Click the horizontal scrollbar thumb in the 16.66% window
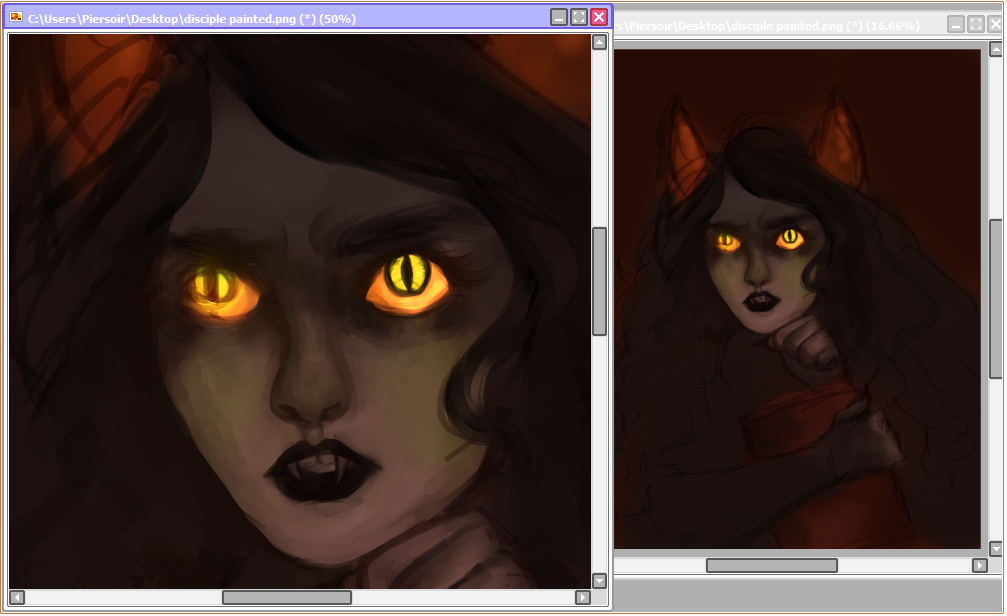 click(x=772, y=565)
